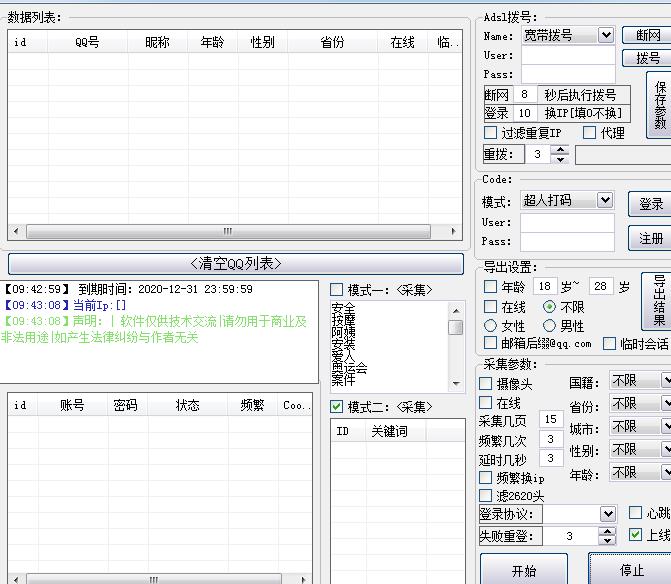Click the 清空QQ列表 button
The height and width of the screenshot is (584, 671).
pyautogui.click(x=236, y=264)
